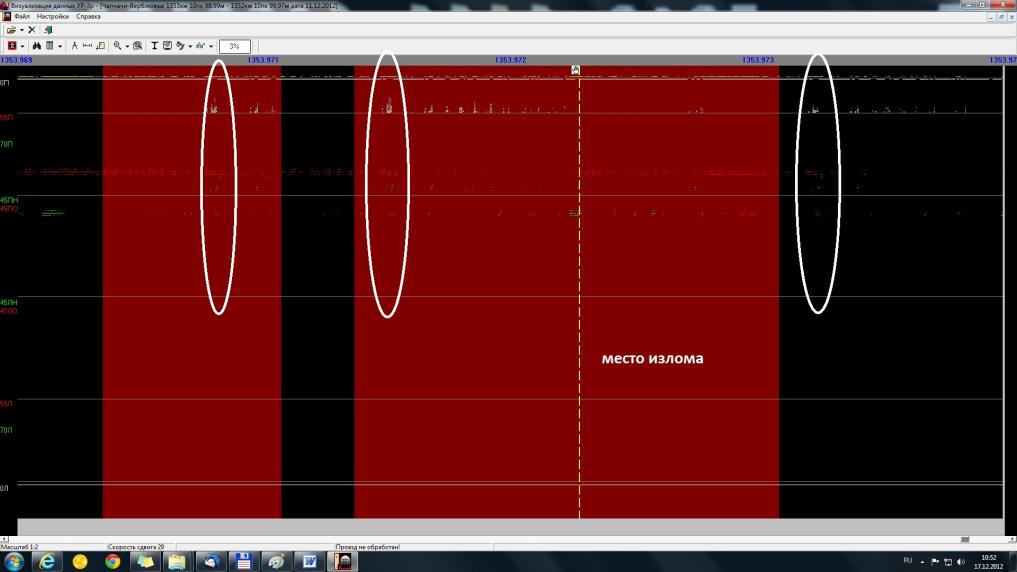Image resolution: width=1017 pixels, height=572 pixels.
Task: Open Google Chrome from the taskbar
Action: (x=112, y=561)
